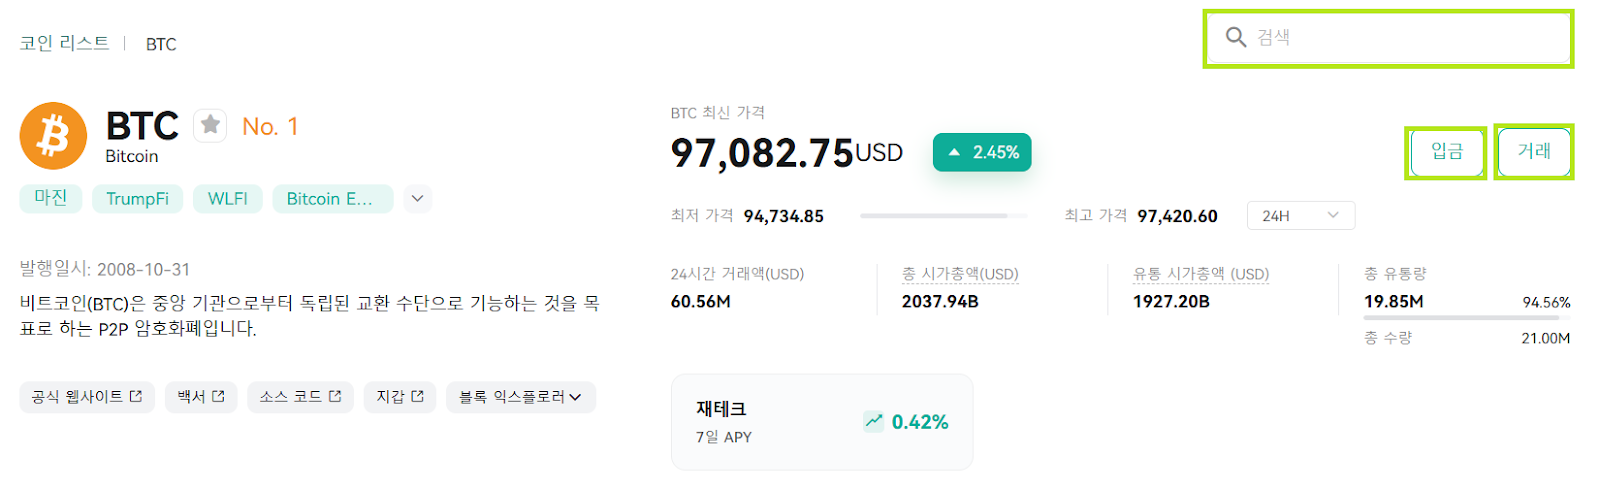Open the 공식 웹사이트 external link
1600x490 pixels.
[x=87, y=397]
